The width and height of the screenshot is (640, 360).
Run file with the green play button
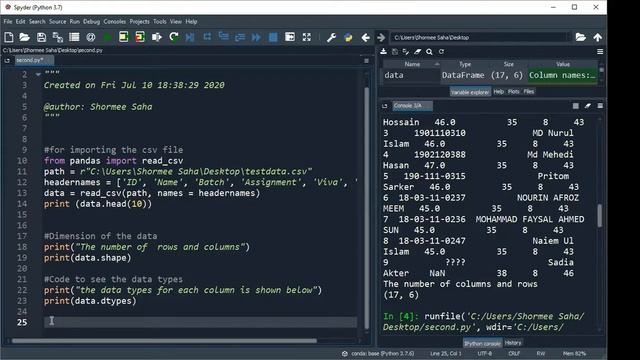[107, 38]
